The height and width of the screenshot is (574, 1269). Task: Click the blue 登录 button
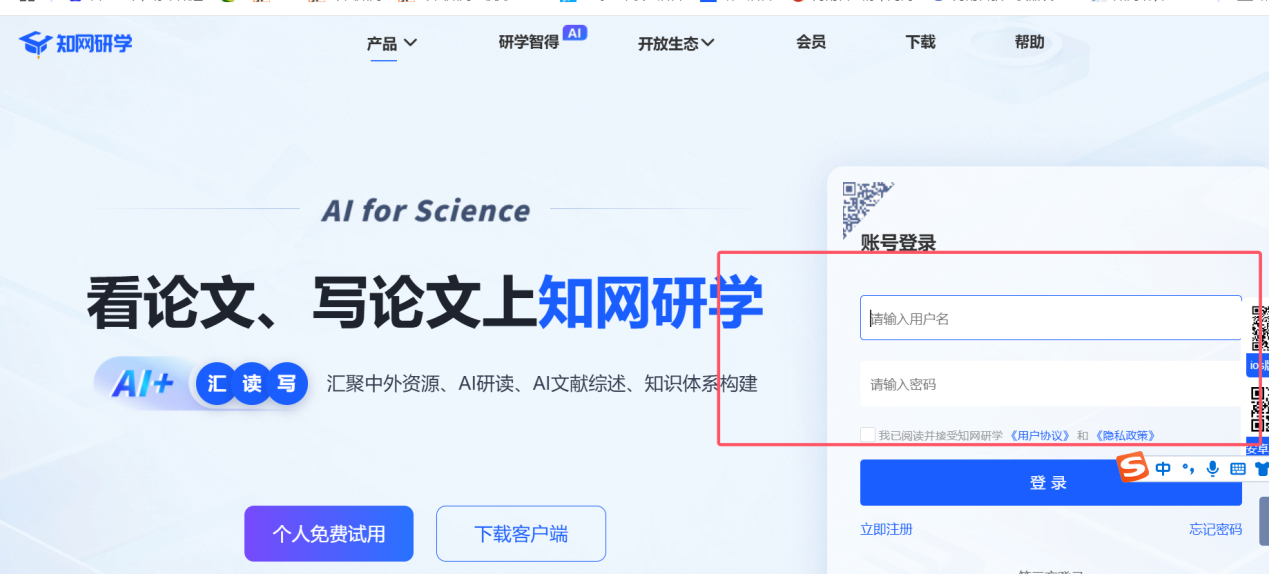point(1051,483)
